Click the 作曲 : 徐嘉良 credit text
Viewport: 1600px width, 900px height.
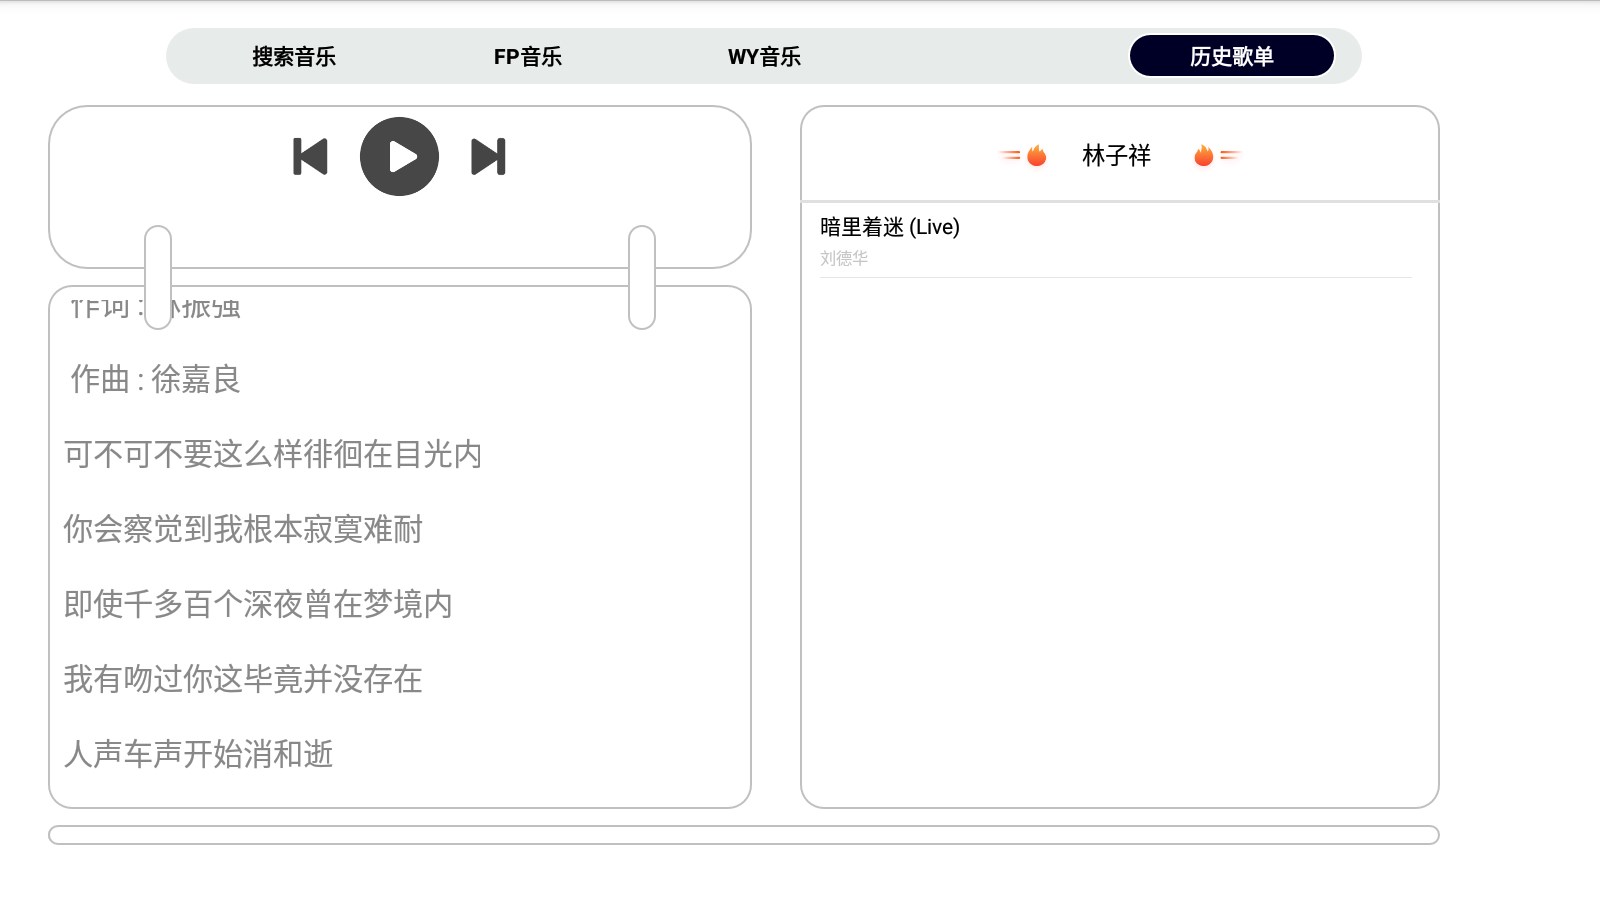click(x=153, y=381)
